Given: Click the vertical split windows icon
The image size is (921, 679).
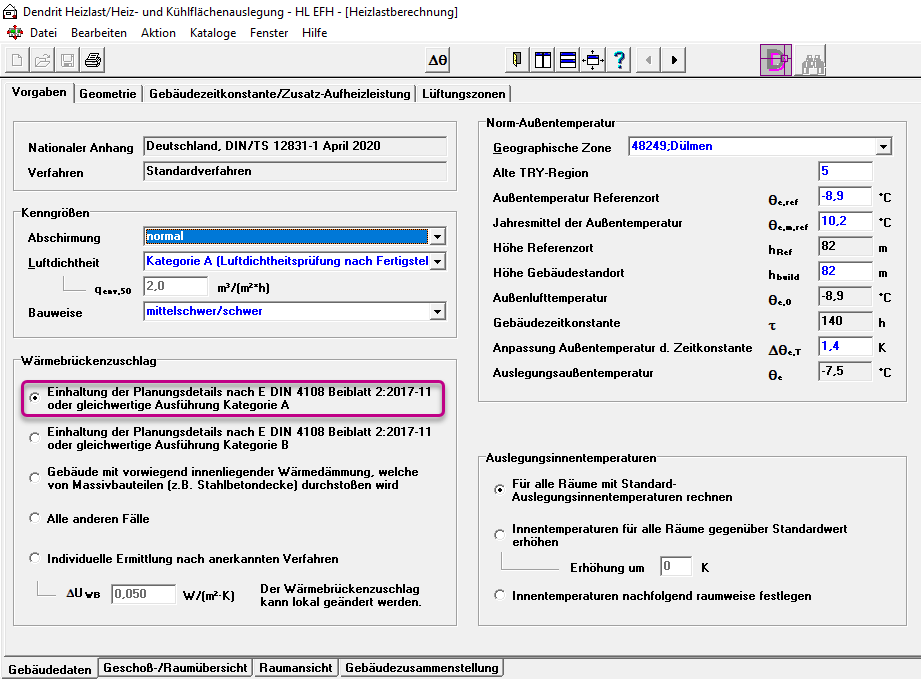Looking at the screenshot, I should coord(543,60).
